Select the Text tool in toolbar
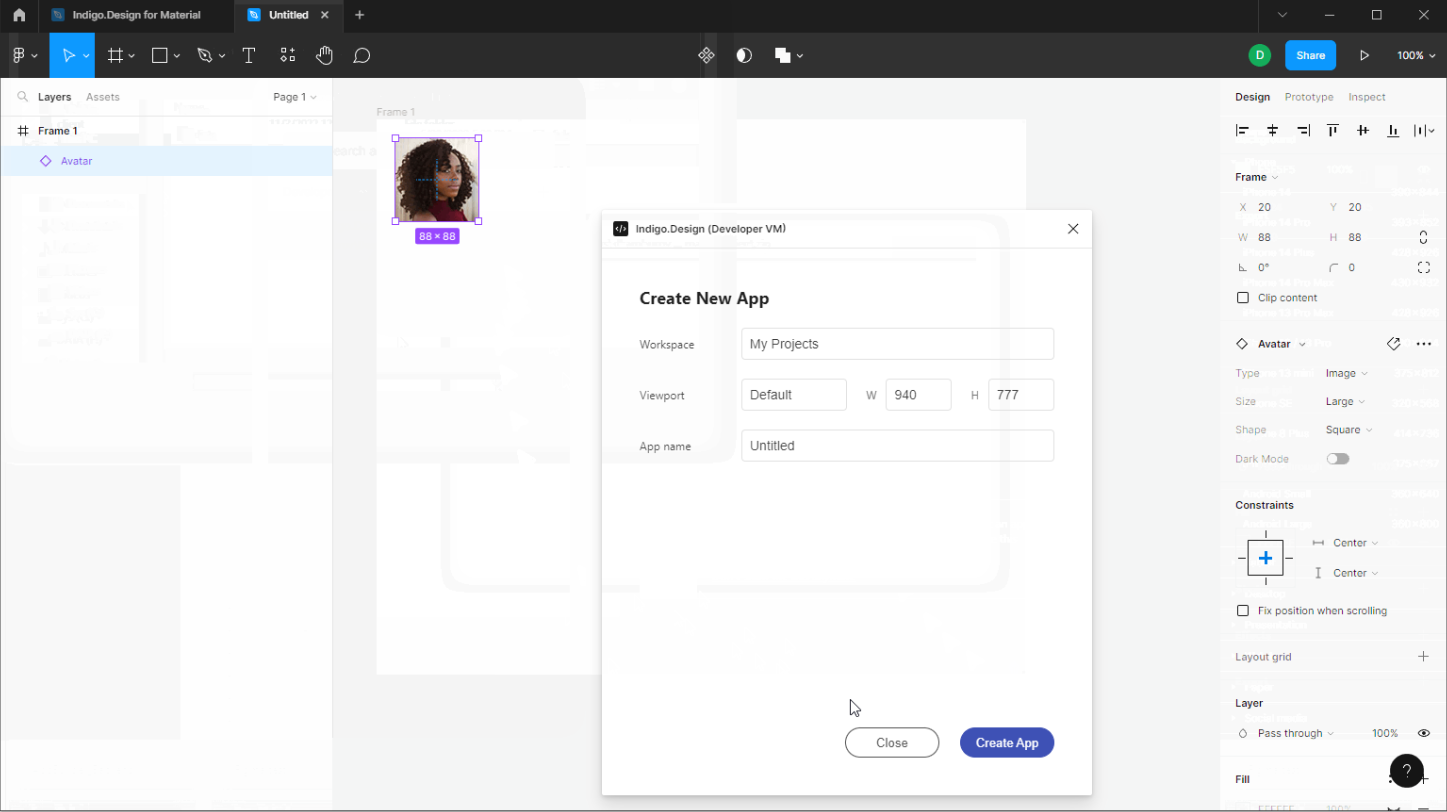This screenshot has width=1447, height=812. point(249,56)
